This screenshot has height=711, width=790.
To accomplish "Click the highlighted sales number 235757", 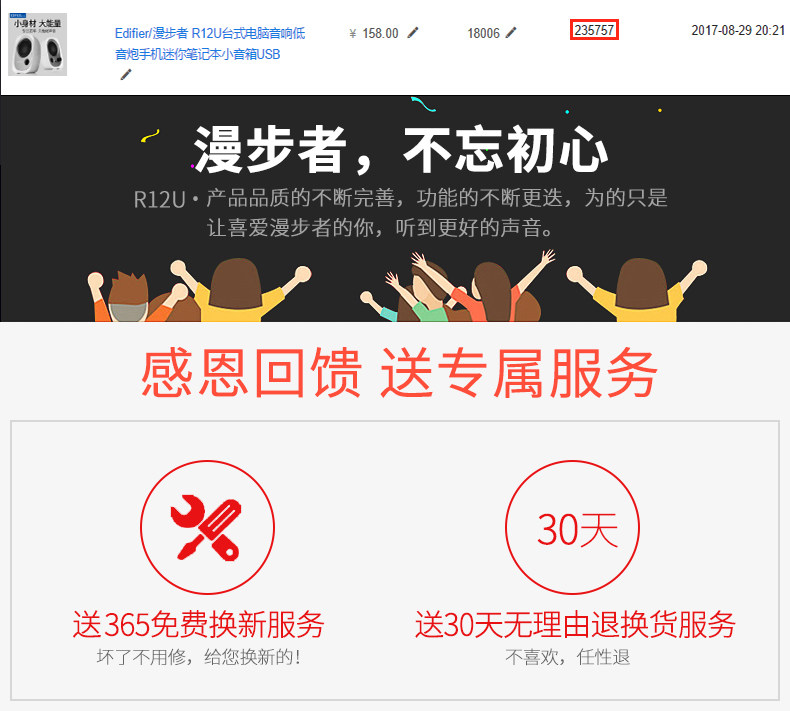I will coord(594,30).
